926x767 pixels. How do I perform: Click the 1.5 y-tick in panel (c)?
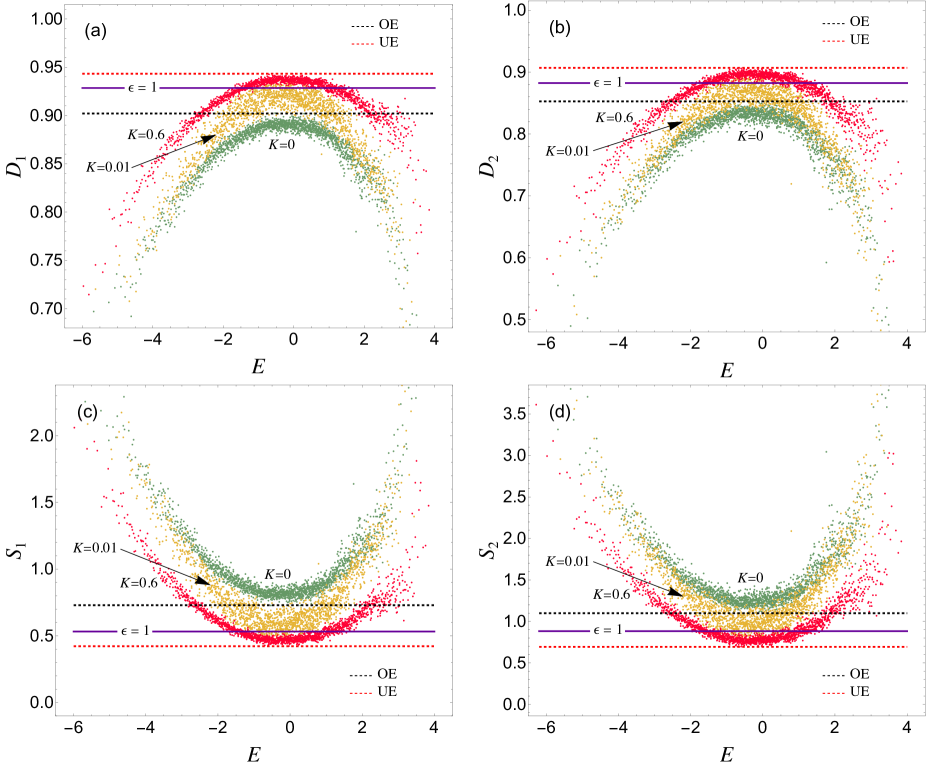(x=43, y=502)
